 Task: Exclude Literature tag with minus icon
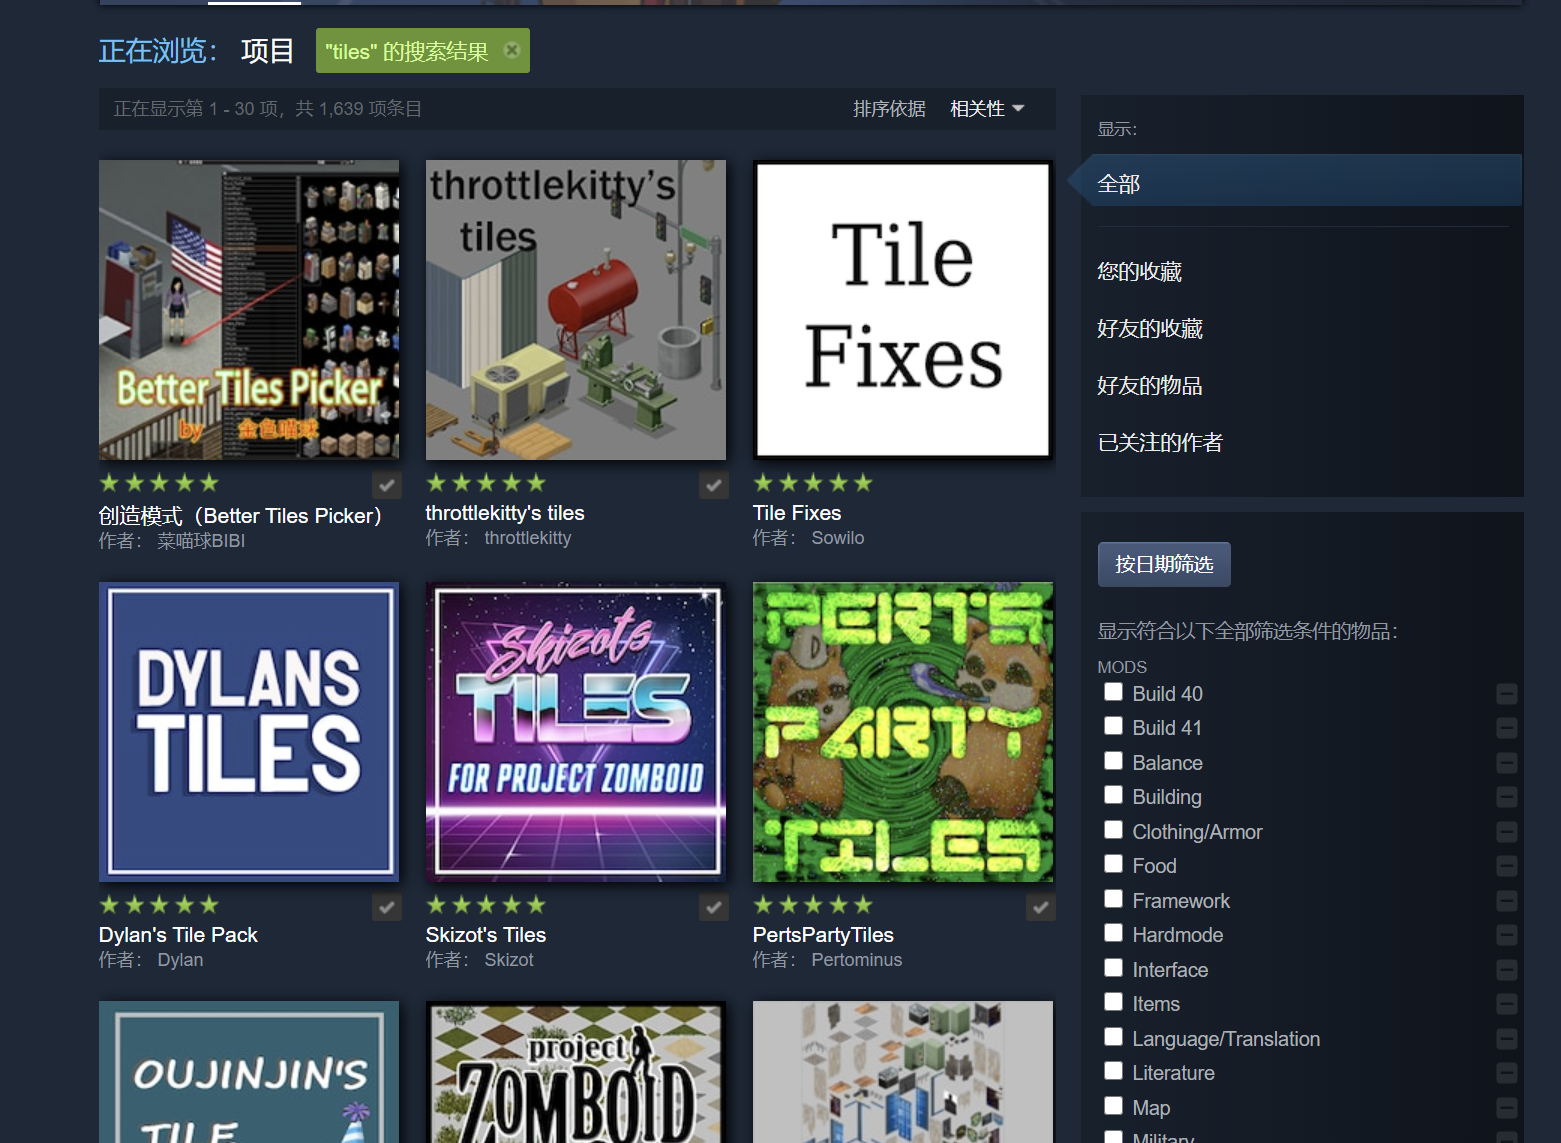pyautogui.click(x=1507, y=1073)
